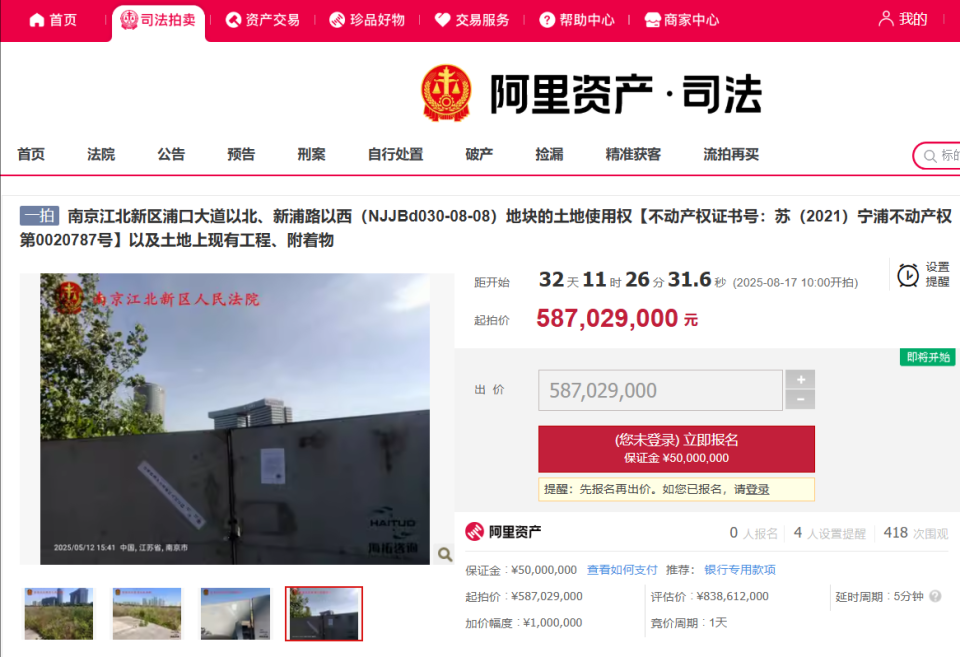
Task: Select the second thumbnail image
Action: 147,614
